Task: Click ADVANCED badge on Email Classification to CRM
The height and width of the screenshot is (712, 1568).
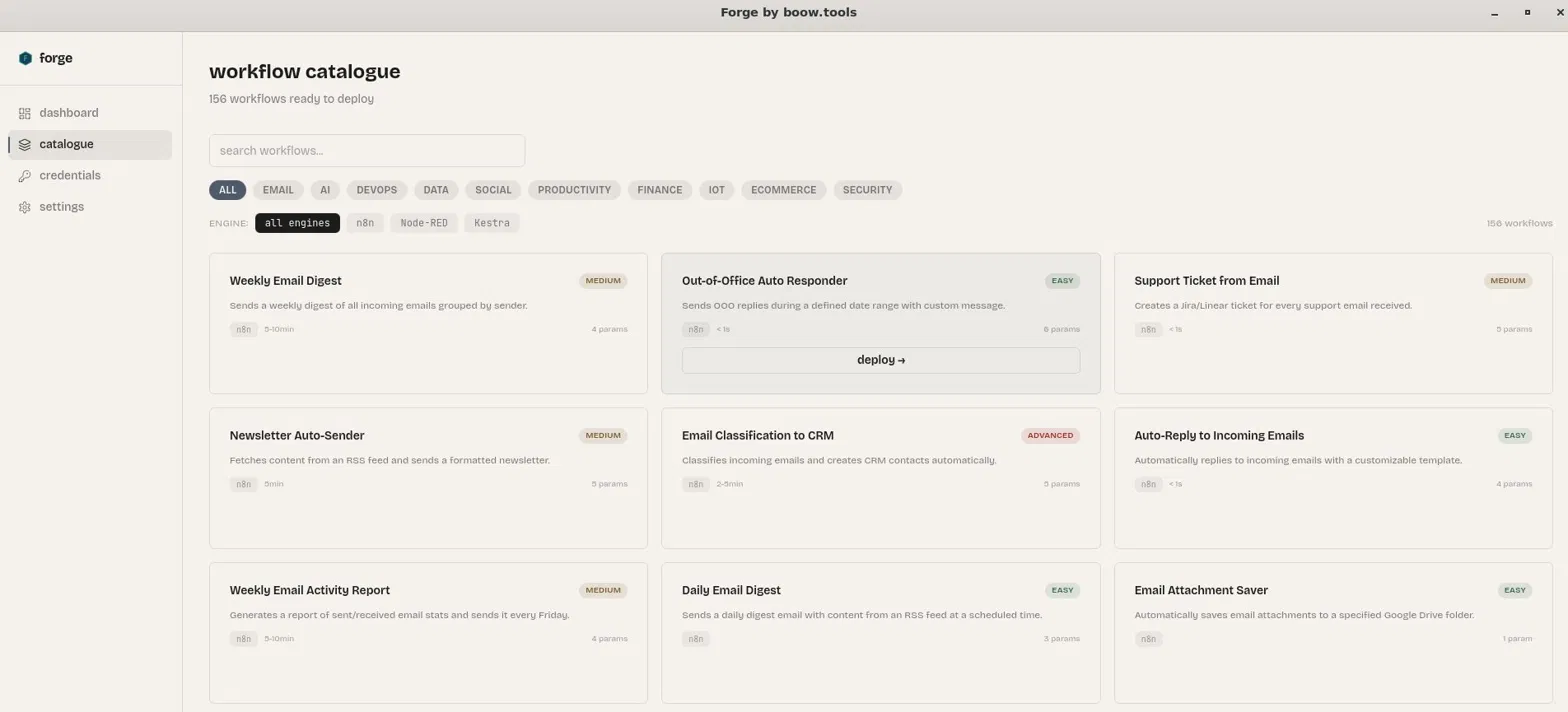Action: [x=1050, y=436]
